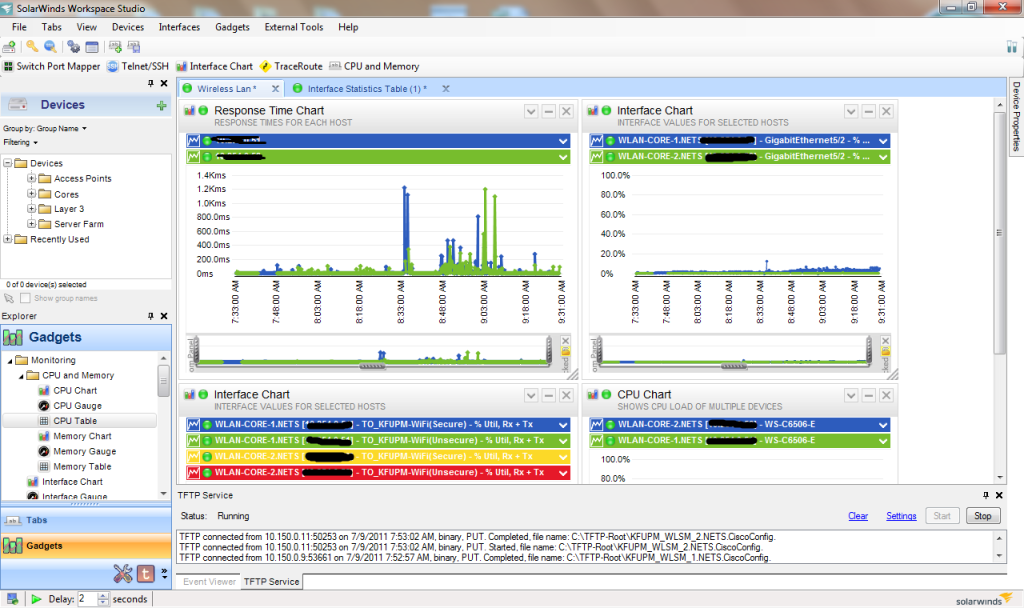Viewport: 1024px width, 608px height.
Task: Click the wrench tools icon at the panel bottom
Action: (x=123, y=573)
